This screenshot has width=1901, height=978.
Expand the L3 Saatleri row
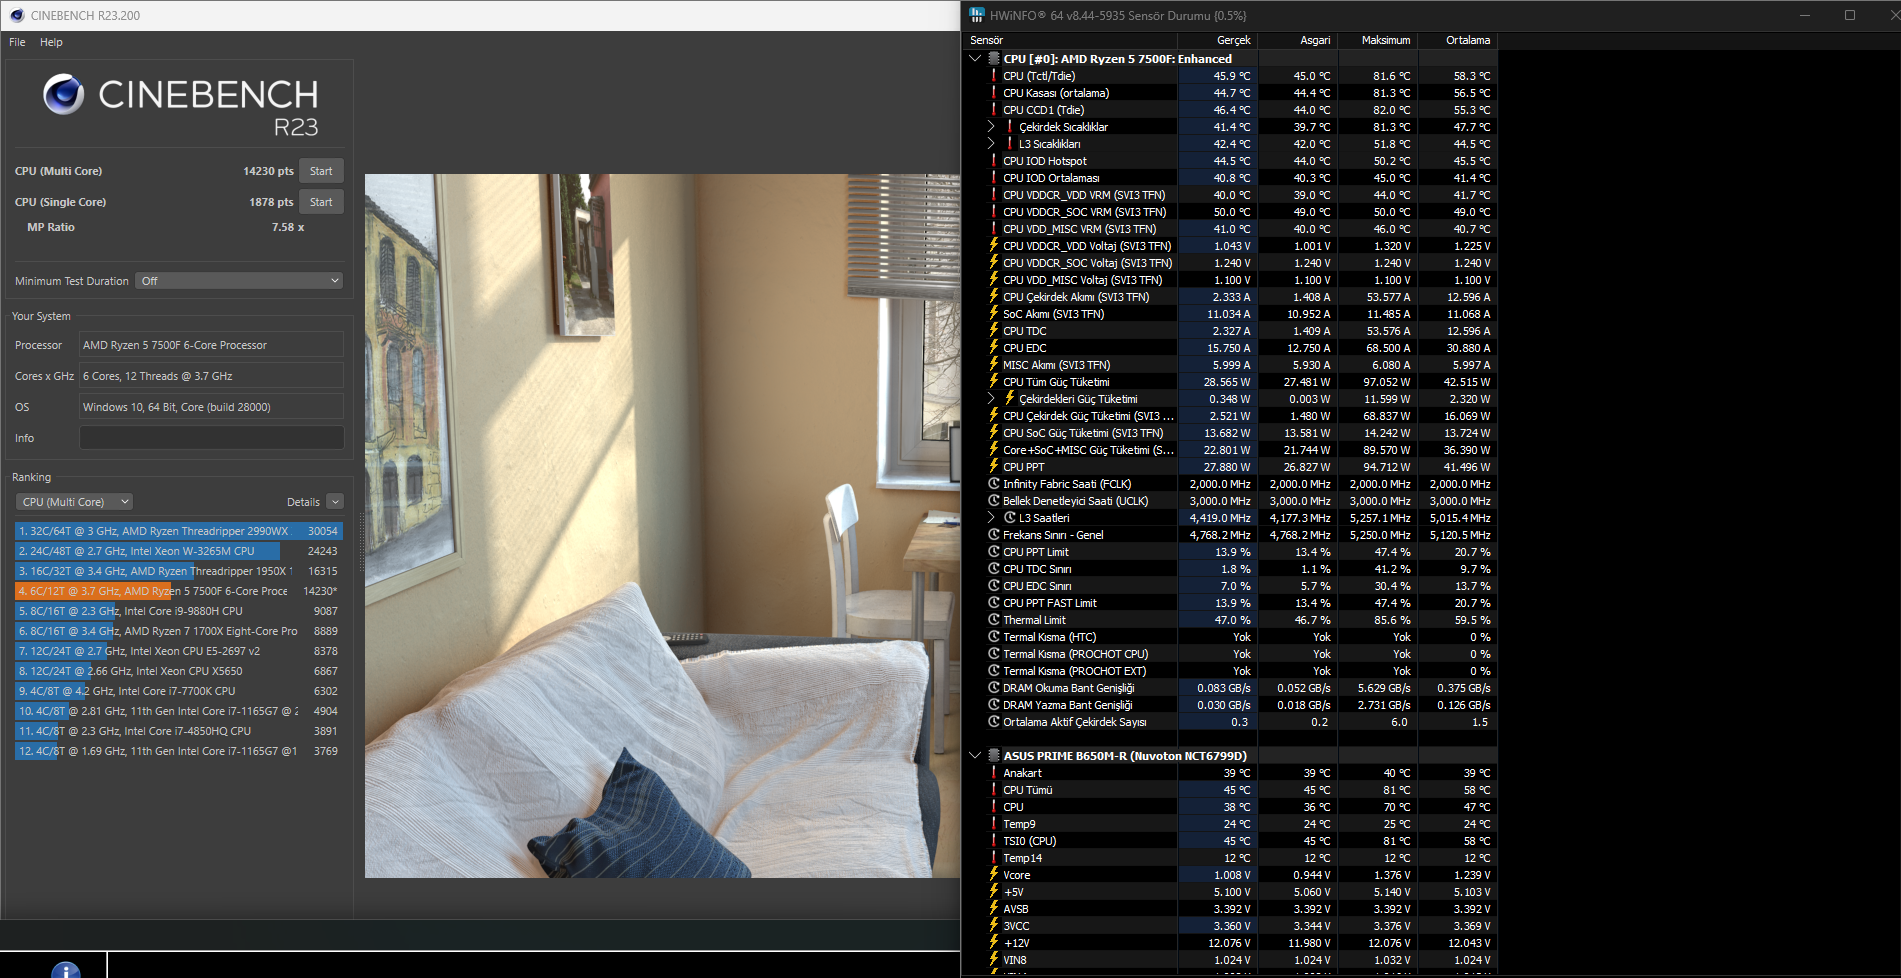click(991, 518)
